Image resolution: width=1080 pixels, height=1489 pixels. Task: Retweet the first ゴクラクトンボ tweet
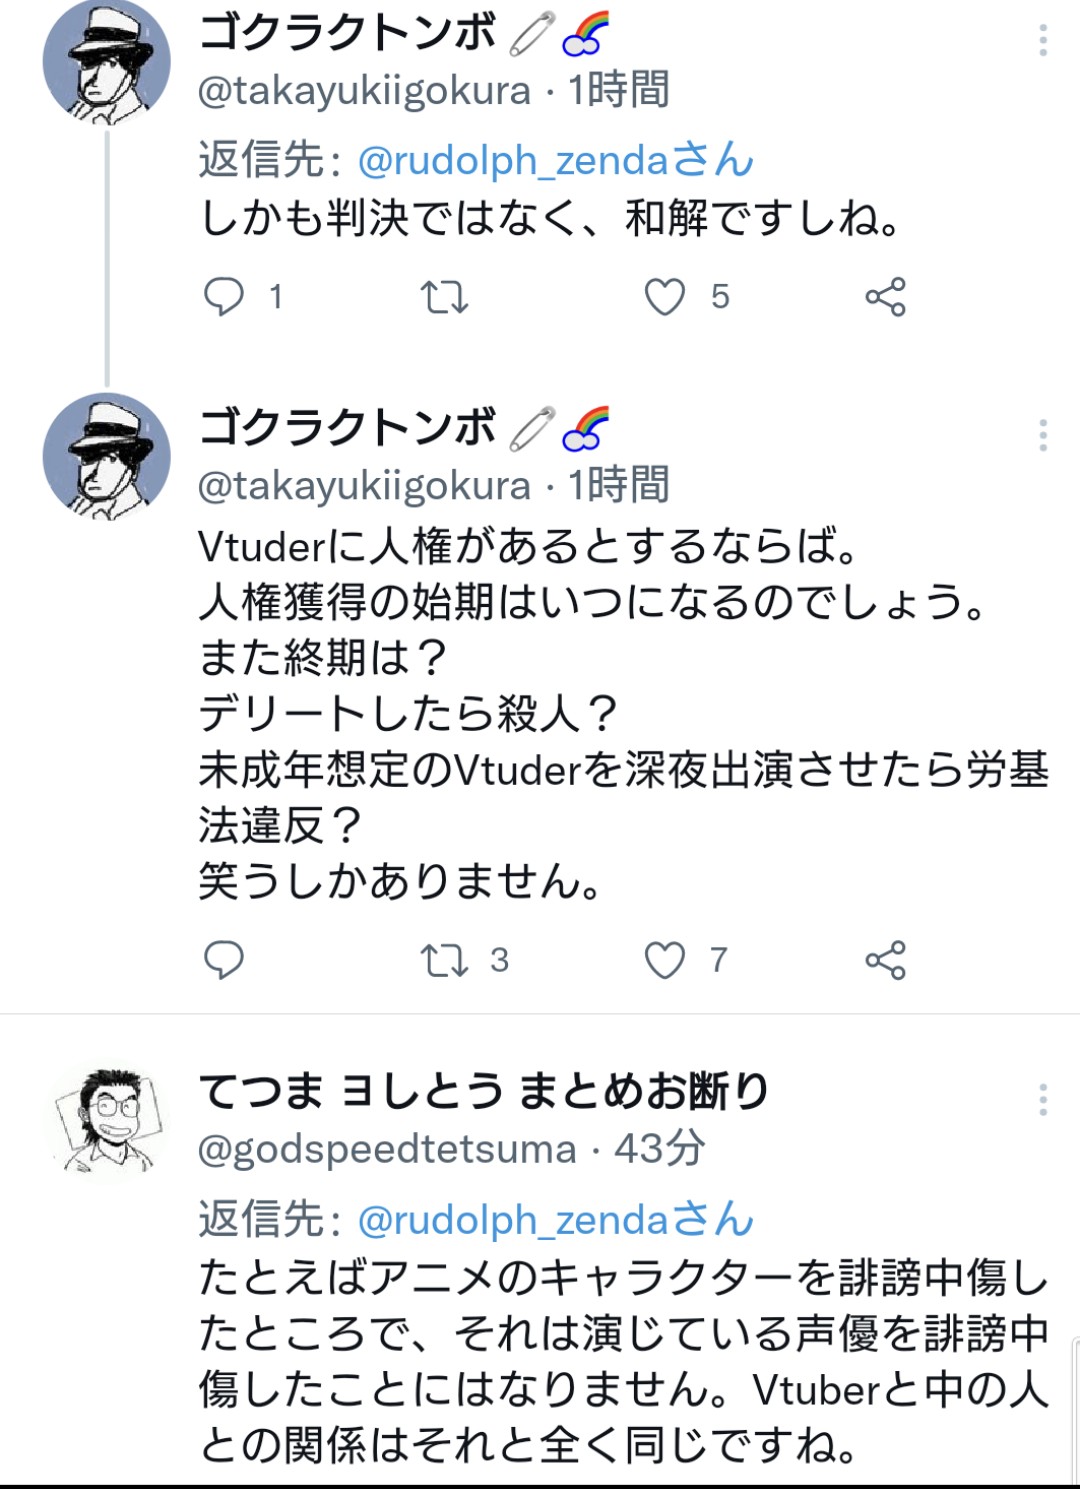(444, 297)
